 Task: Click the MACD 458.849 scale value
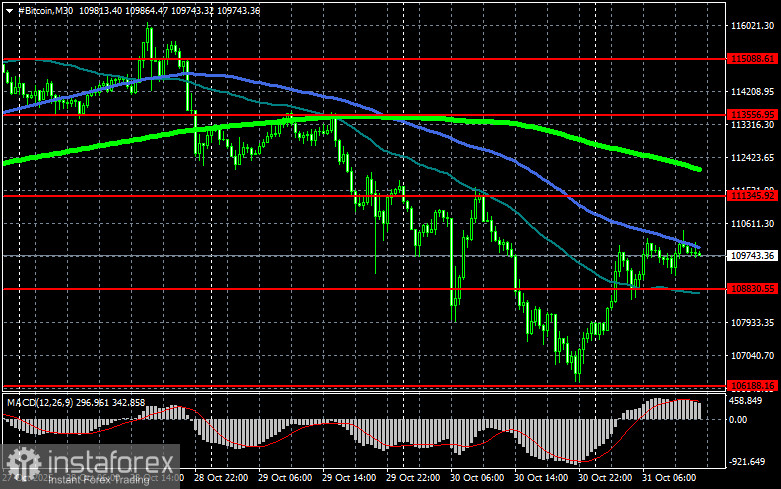(745, 401)
